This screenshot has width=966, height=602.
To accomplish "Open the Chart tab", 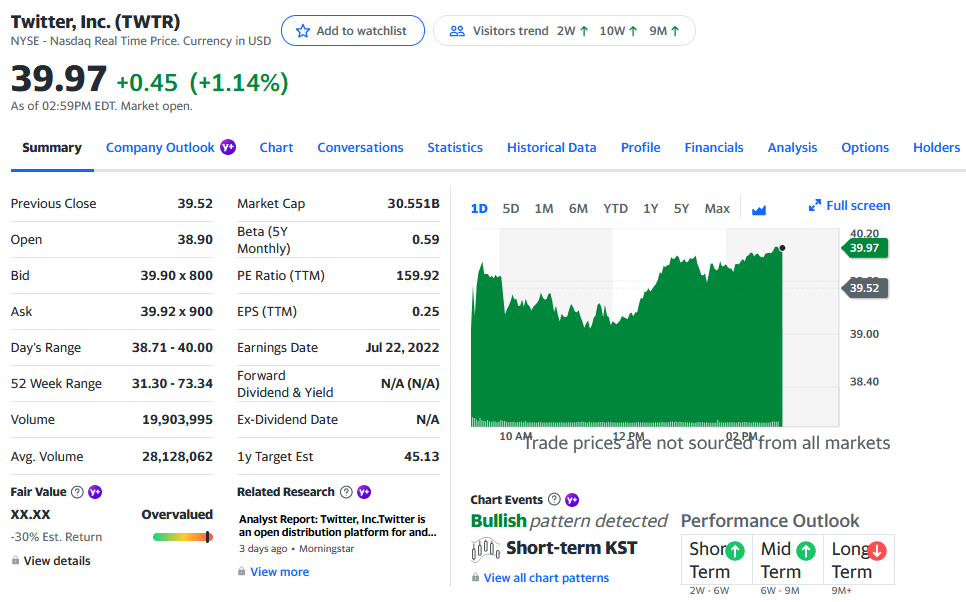I will [276, 147].
